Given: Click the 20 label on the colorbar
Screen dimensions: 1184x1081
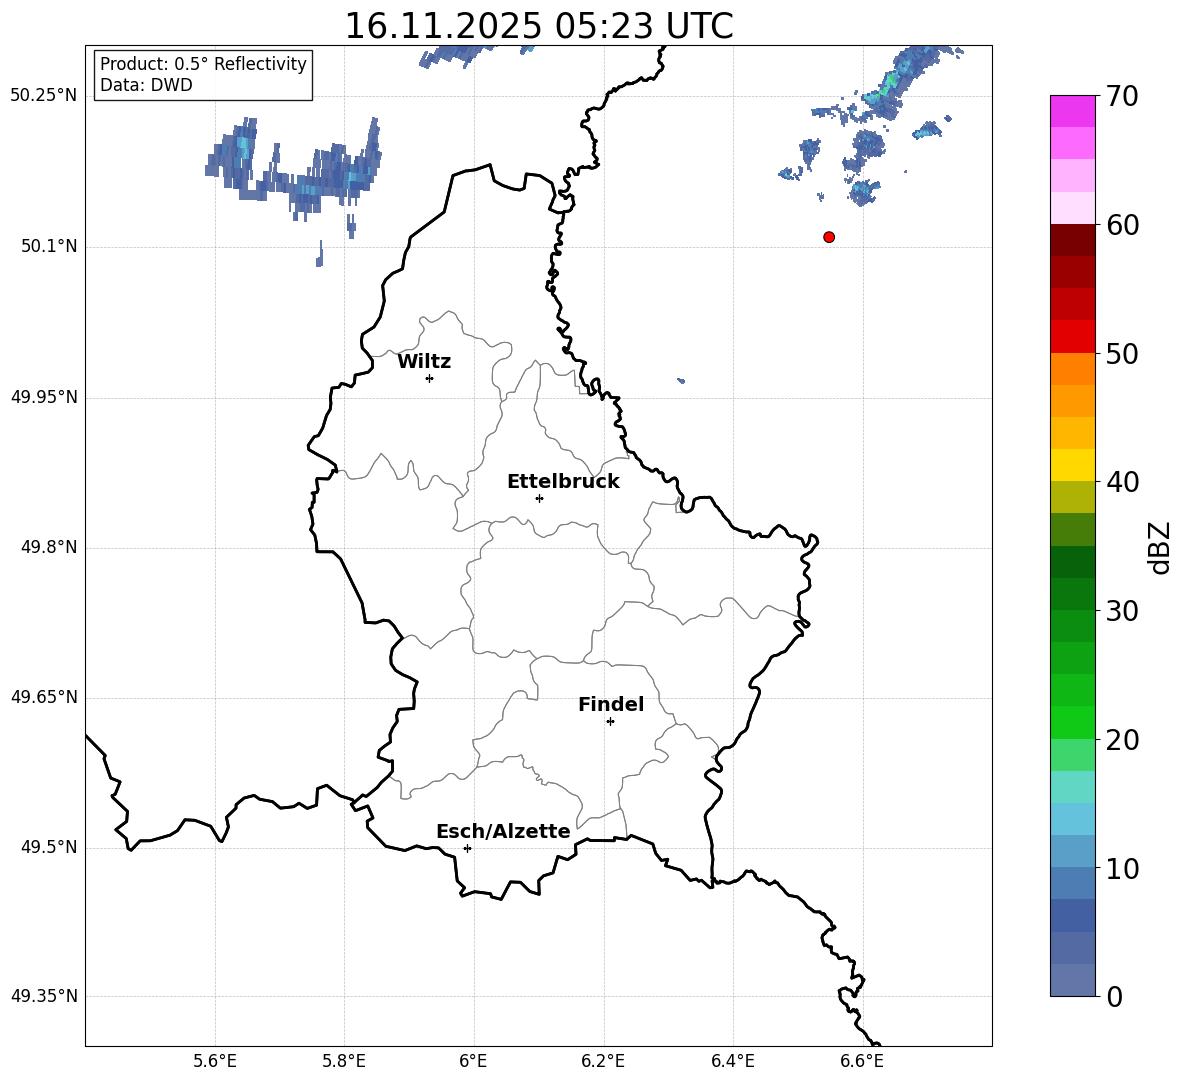Looking at the screenshot, I should (x=1122, y=740).
